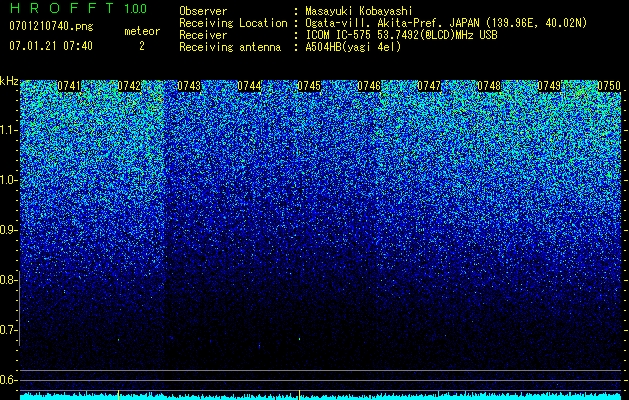Click the 0746 time marker

click(x=369, y=86)
